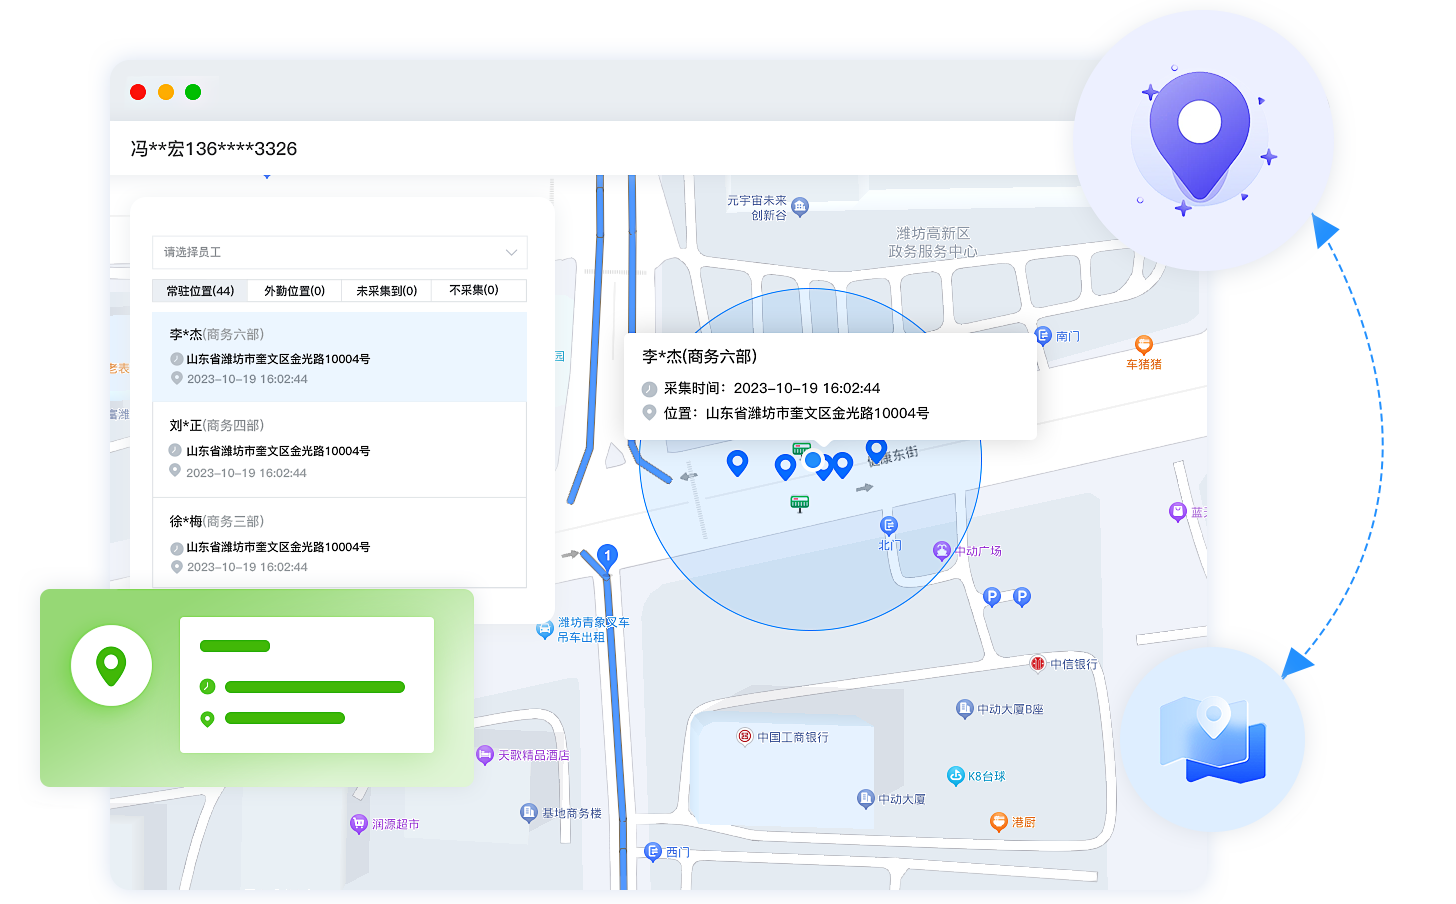The width and height of the screenshot is (1456, 904).
Task: Click the 冯**宏136****3326 header title
Action: coord(214,149)
